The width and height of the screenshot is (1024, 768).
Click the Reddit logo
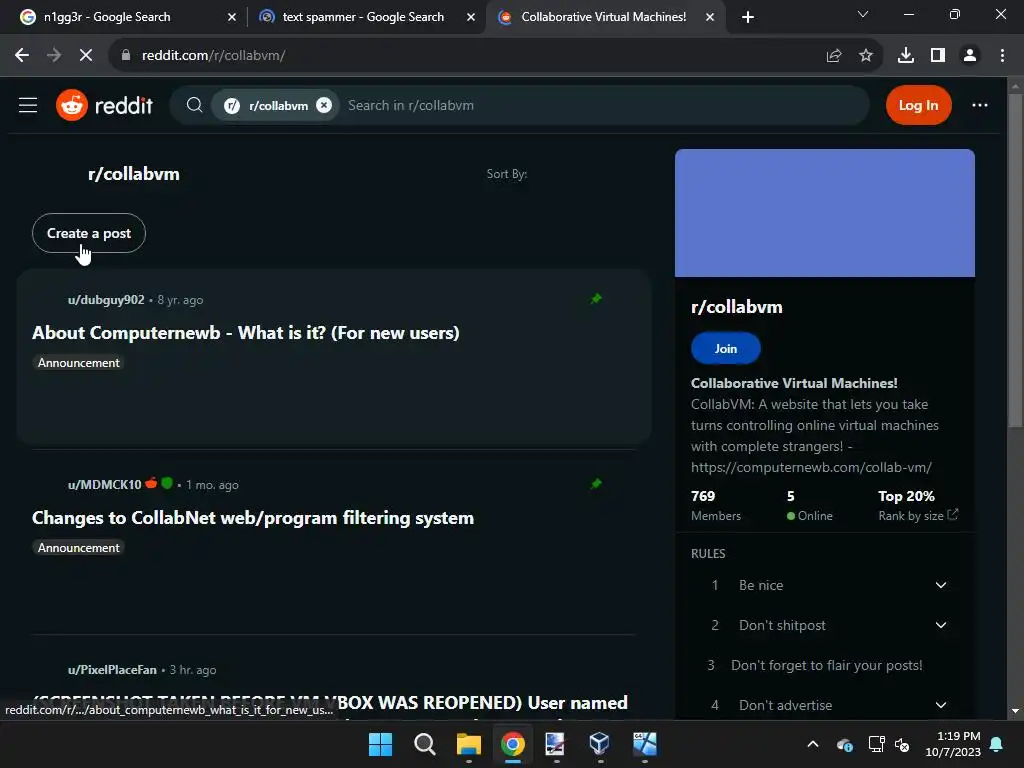(104, 105)
